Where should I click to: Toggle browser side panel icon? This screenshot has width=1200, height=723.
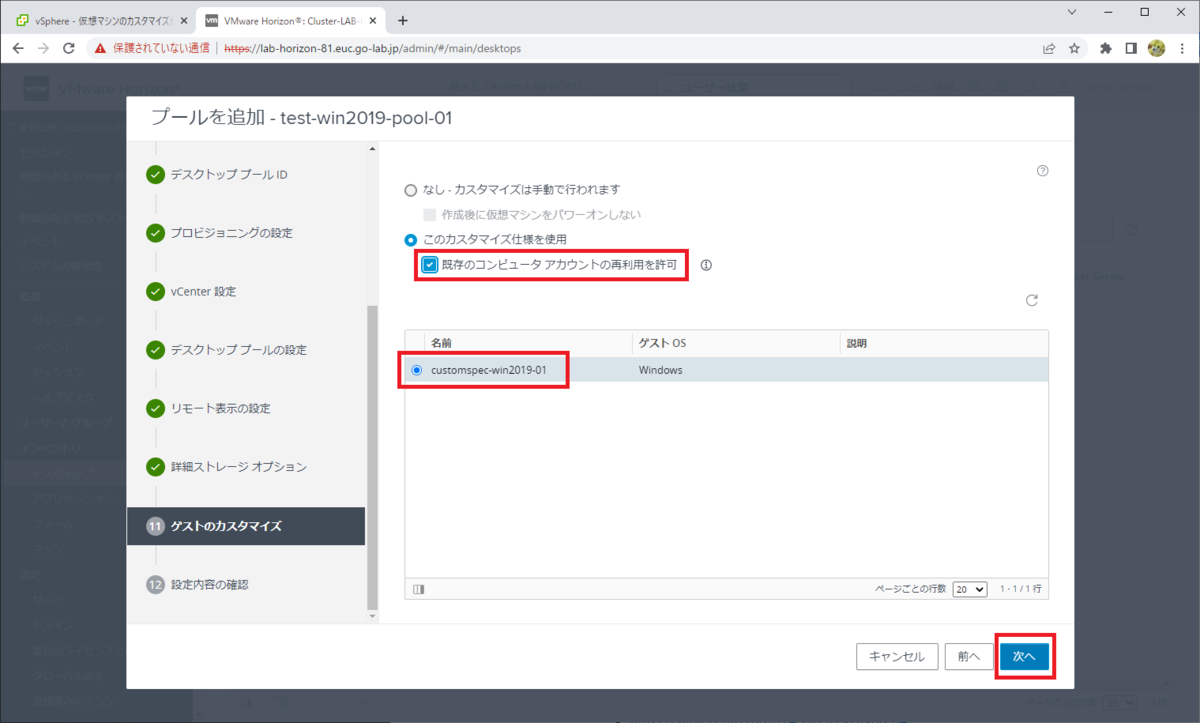click(1131, 48)
